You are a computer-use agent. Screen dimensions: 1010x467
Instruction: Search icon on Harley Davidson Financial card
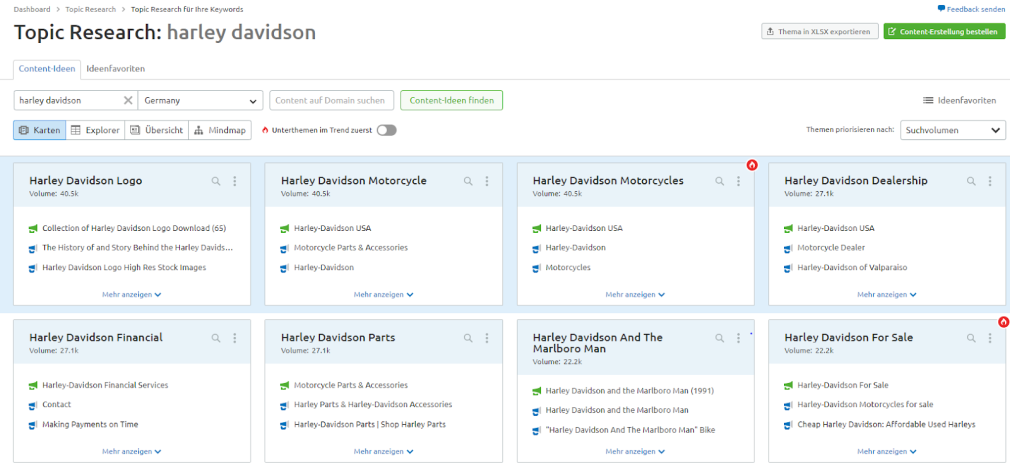coord(216,338)
